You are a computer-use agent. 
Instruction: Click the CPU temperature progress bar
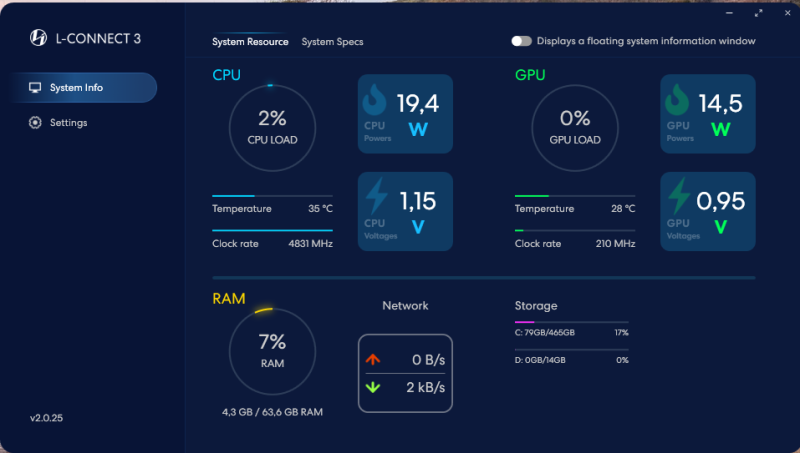point(272,196)
